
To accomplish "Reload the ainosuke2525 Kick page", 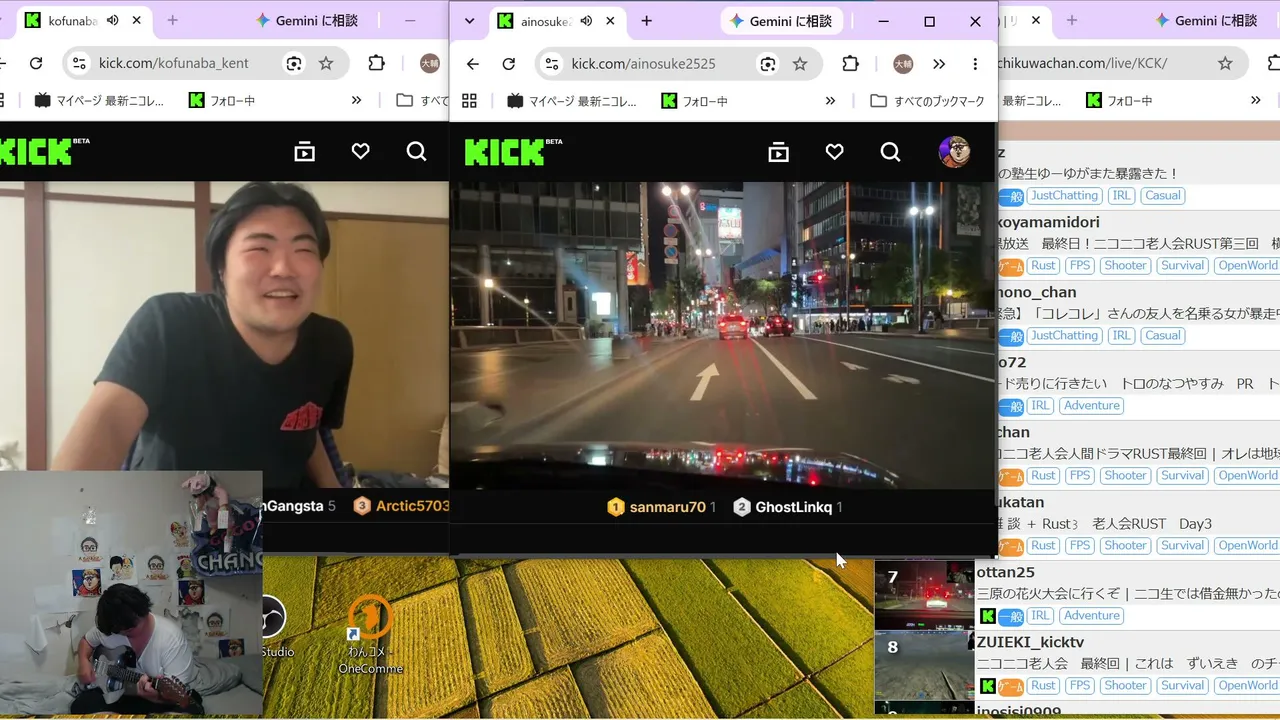I will 509,64.
